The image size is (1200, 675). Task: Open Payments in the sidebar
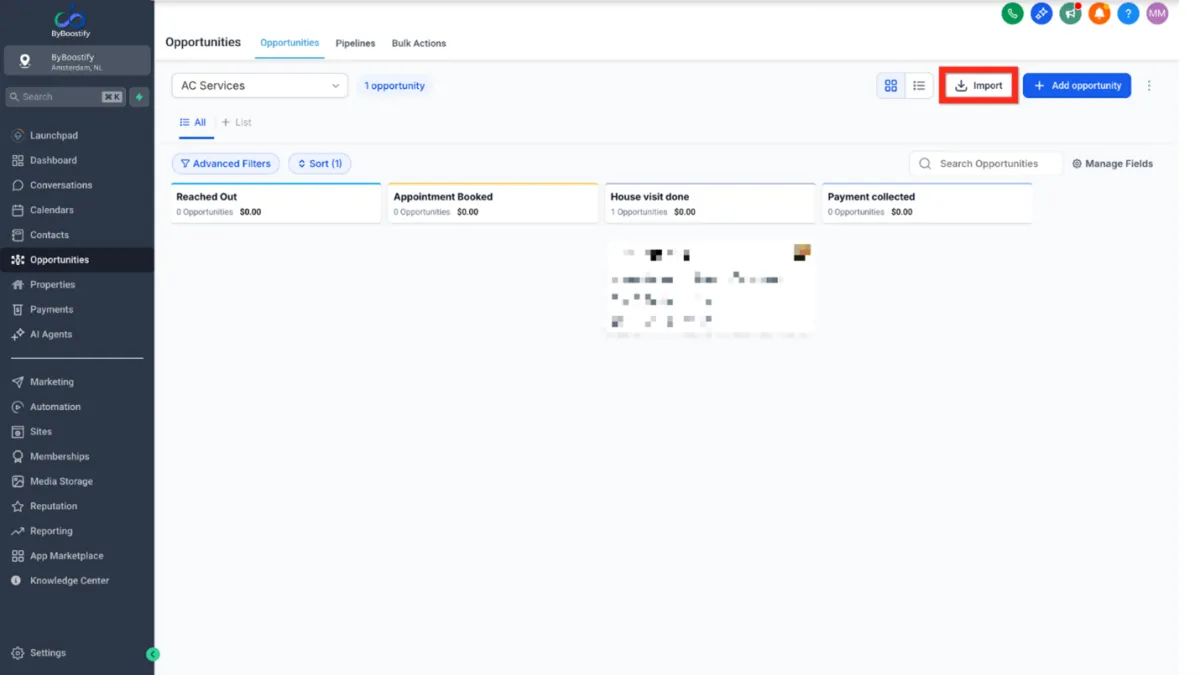tap(77, 310)
